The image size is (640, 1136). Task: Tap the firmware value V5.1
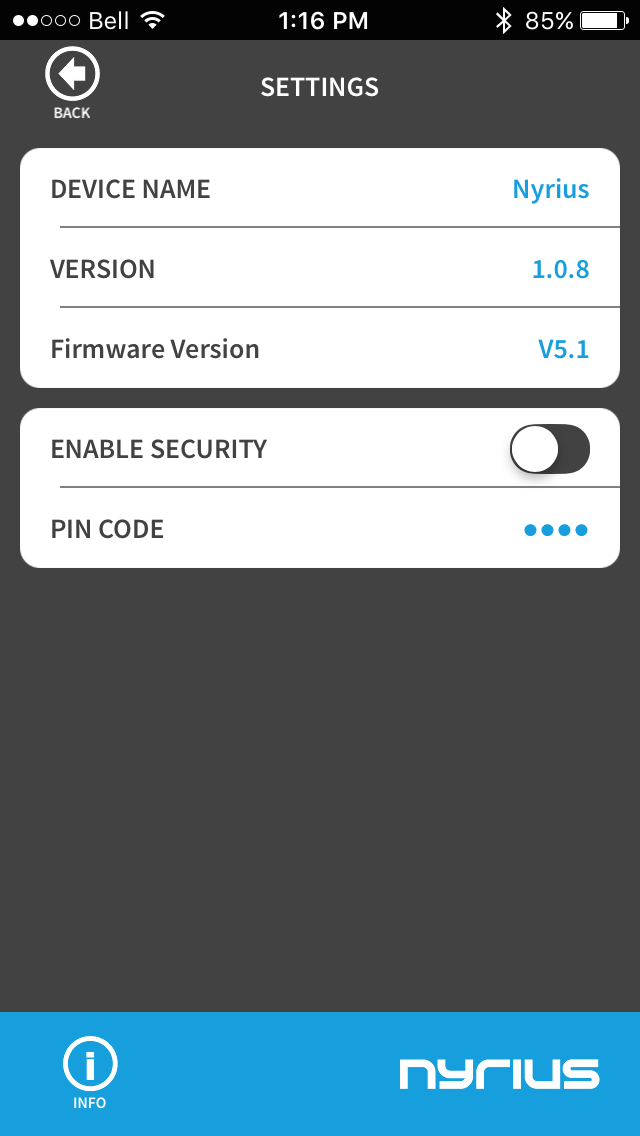tap(563, 349)
